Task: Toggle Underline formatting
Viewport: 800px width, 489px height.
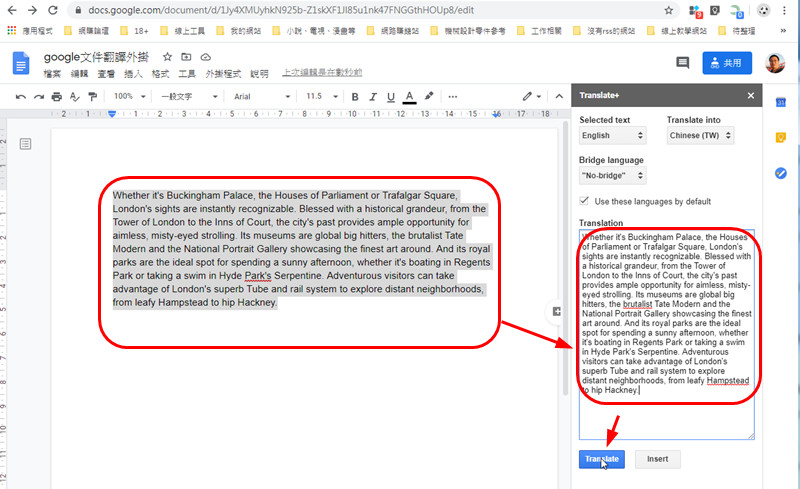Action: (x=391, y=96)
